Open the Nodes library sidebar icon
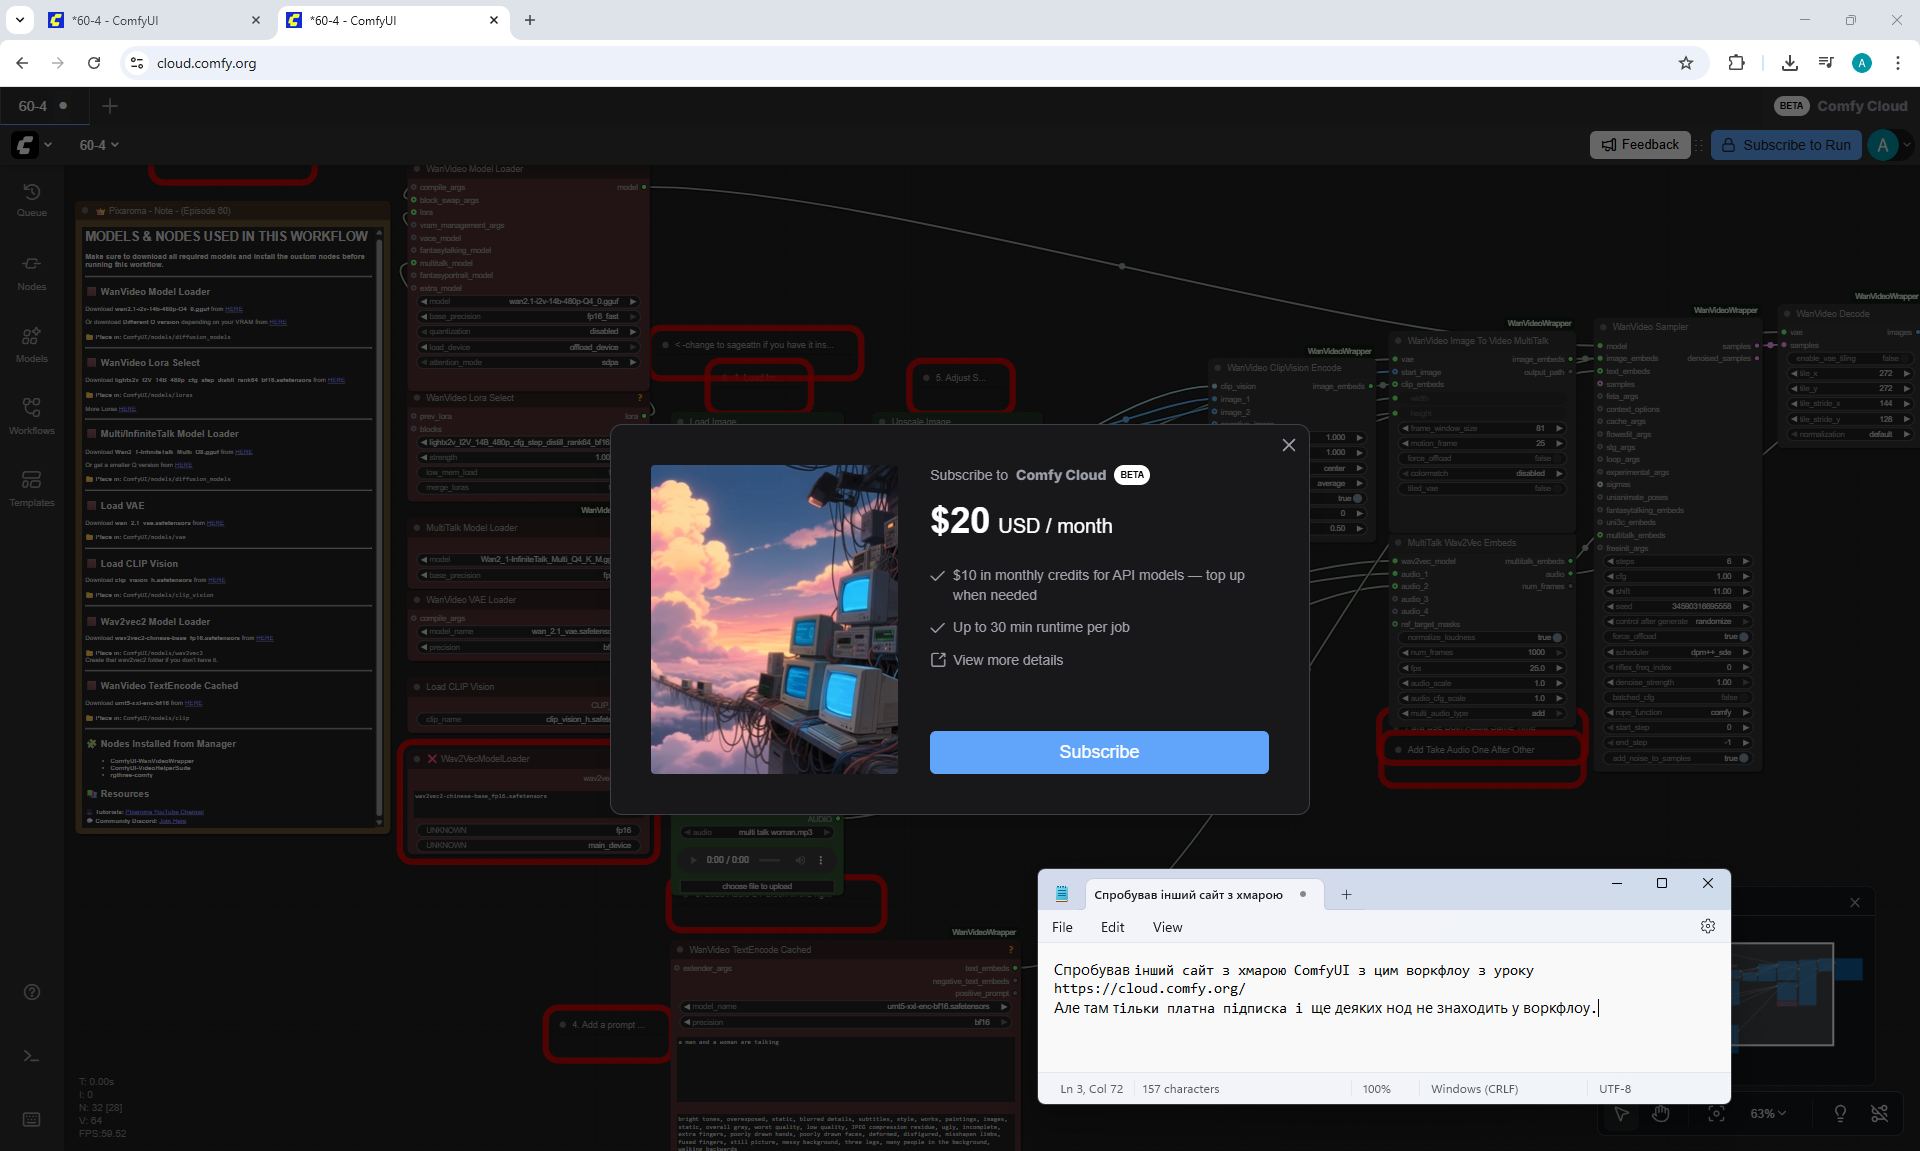 tap(31, 271)
